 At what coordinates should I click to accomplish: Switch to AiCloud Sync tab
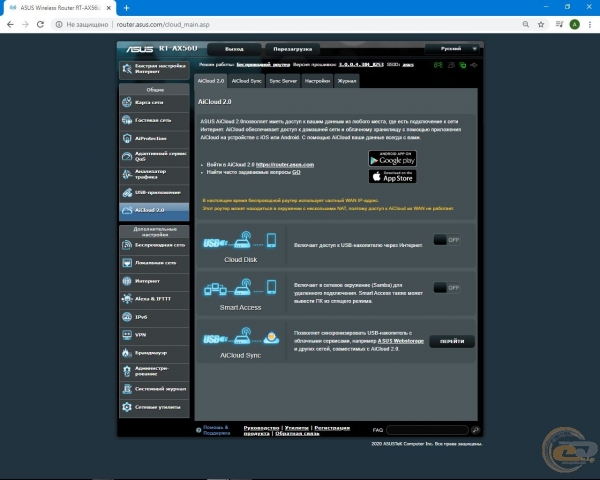(x=246, y=81)
